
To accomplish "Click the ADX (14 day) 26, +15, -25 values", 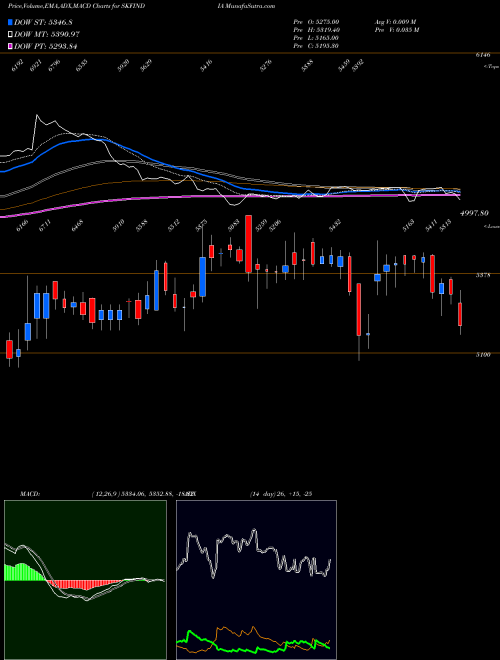I will 280,493.
